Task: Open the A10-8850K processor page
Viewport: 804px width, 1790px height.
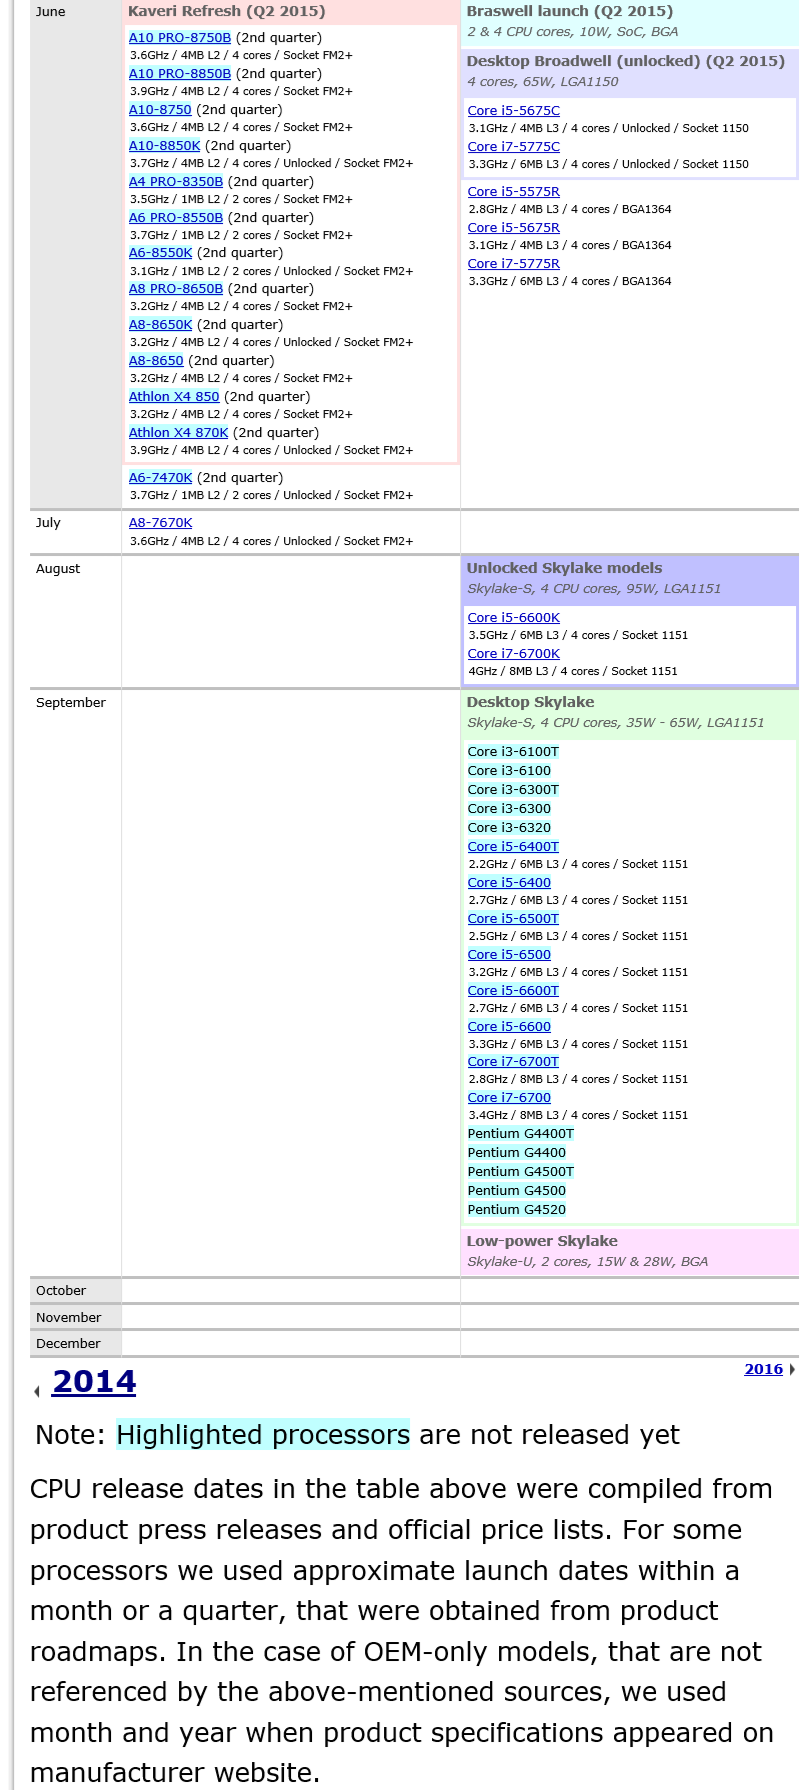Action: pyautogui.click(x=165, y=146)
